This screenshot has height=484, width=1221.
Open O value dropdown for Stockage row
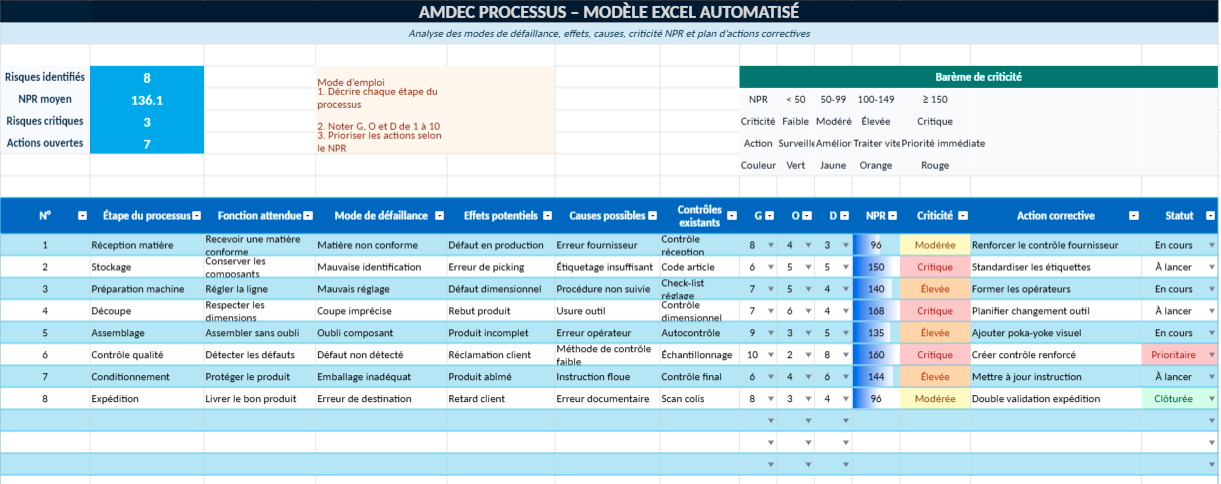[808, 267]
